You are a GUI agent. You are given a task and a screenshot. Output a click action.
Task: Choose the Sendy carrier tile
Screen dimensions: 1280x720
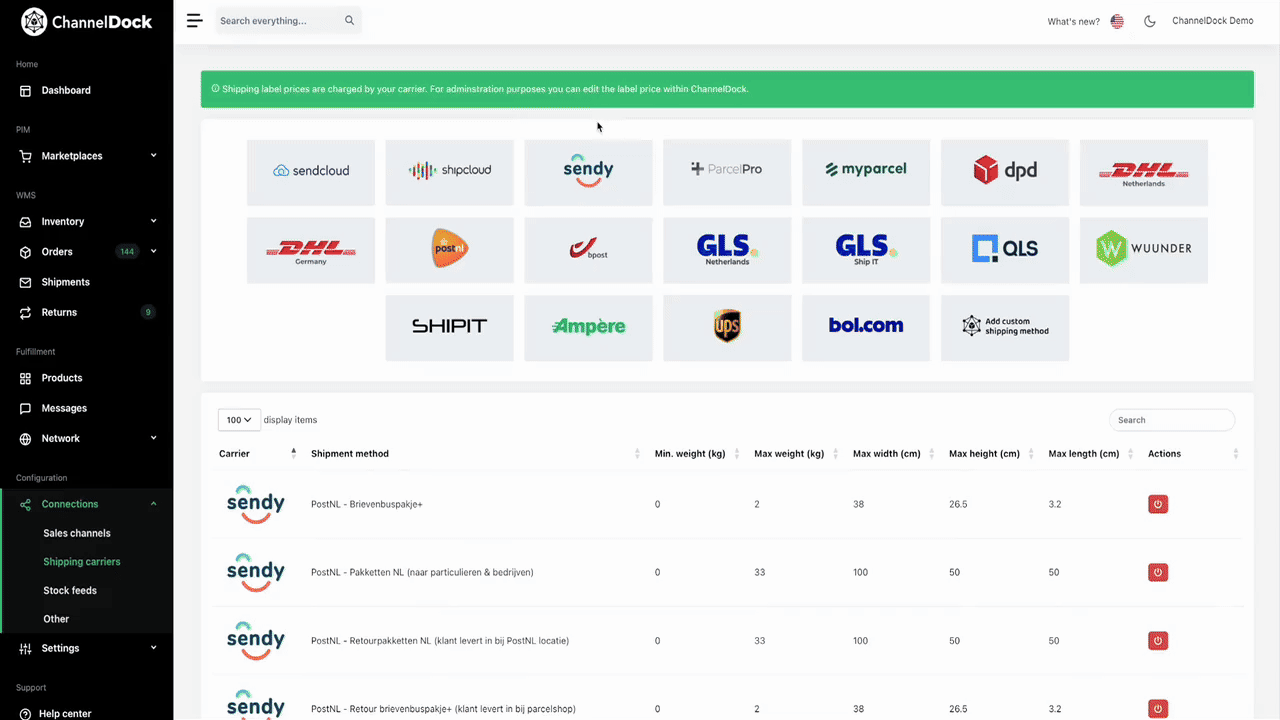point(589,173)
